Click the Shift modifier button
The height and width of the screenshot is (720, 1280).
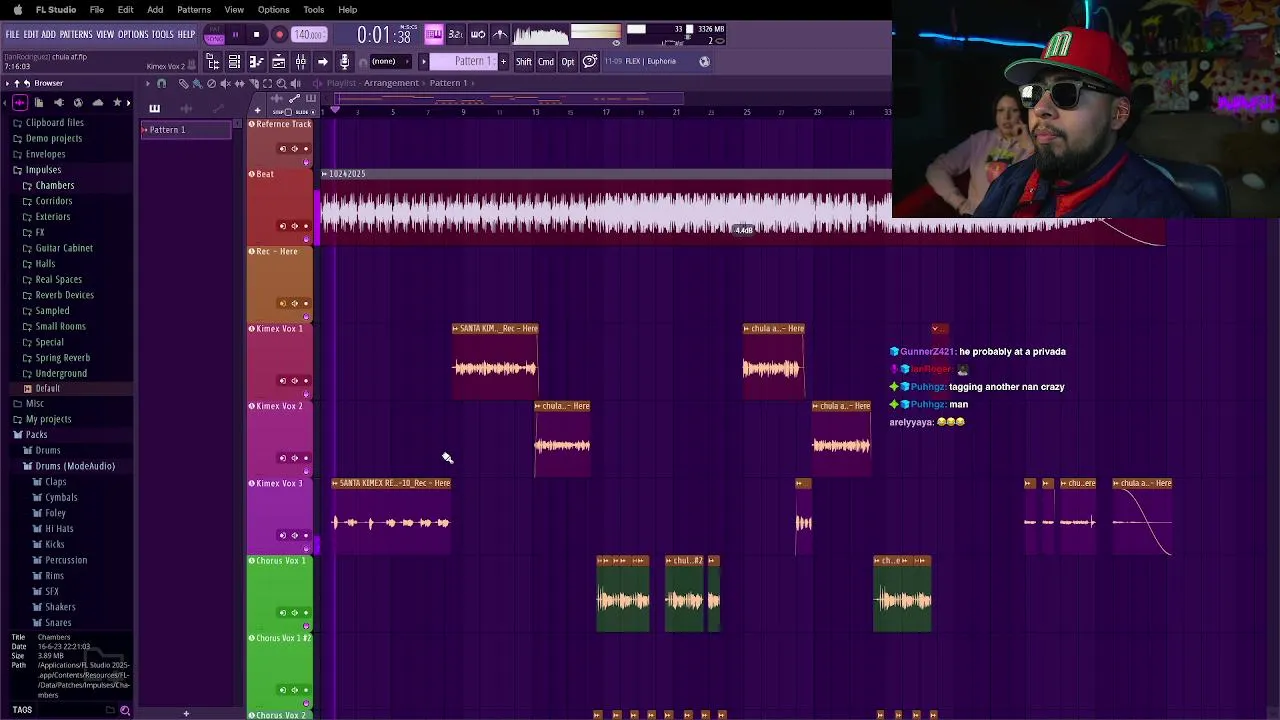(x=524, y=62)
